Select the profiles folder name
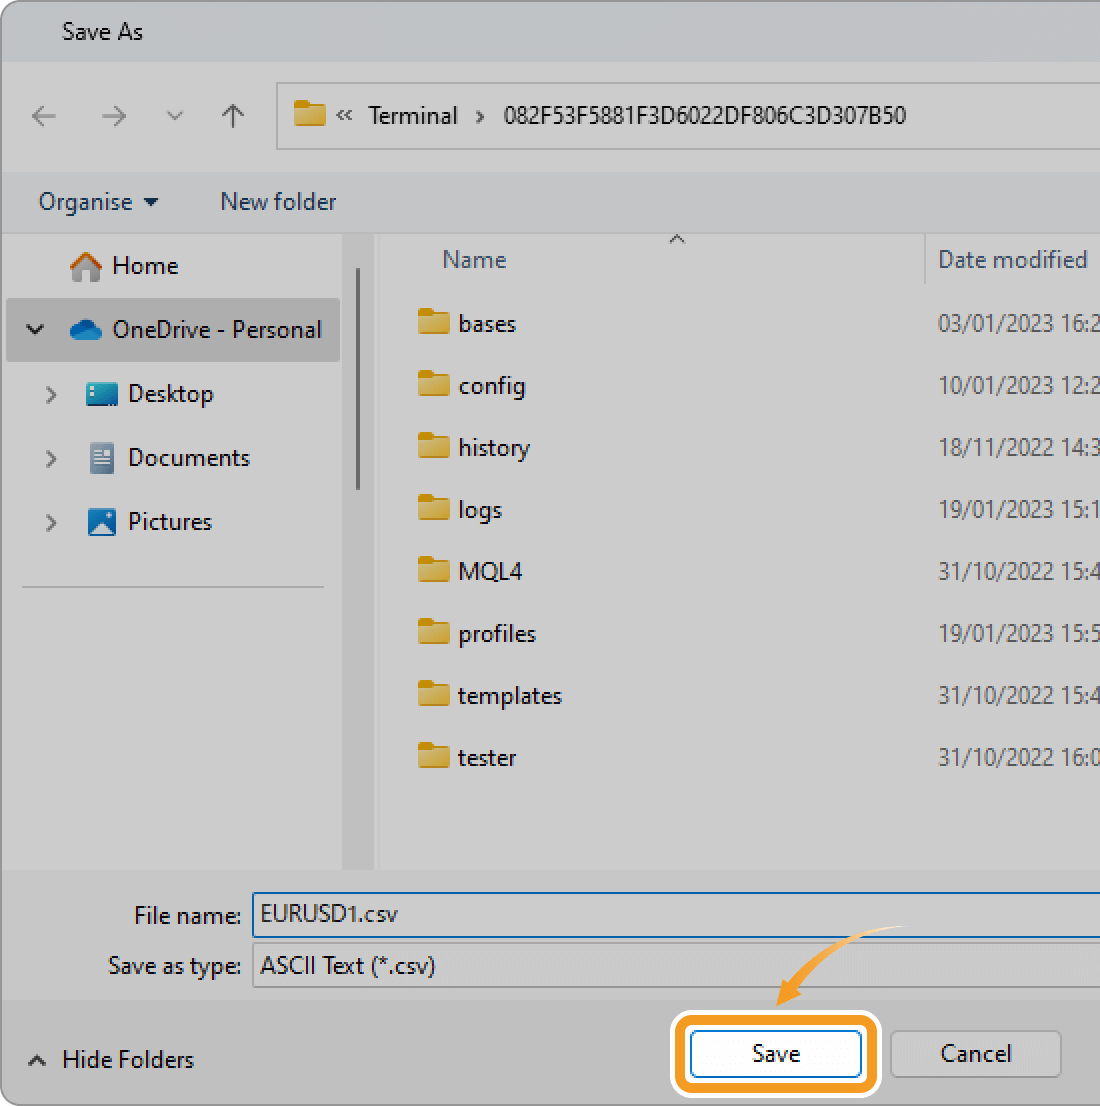The width and height of the screenshot is (1100, 1106). tap(497, 635)
